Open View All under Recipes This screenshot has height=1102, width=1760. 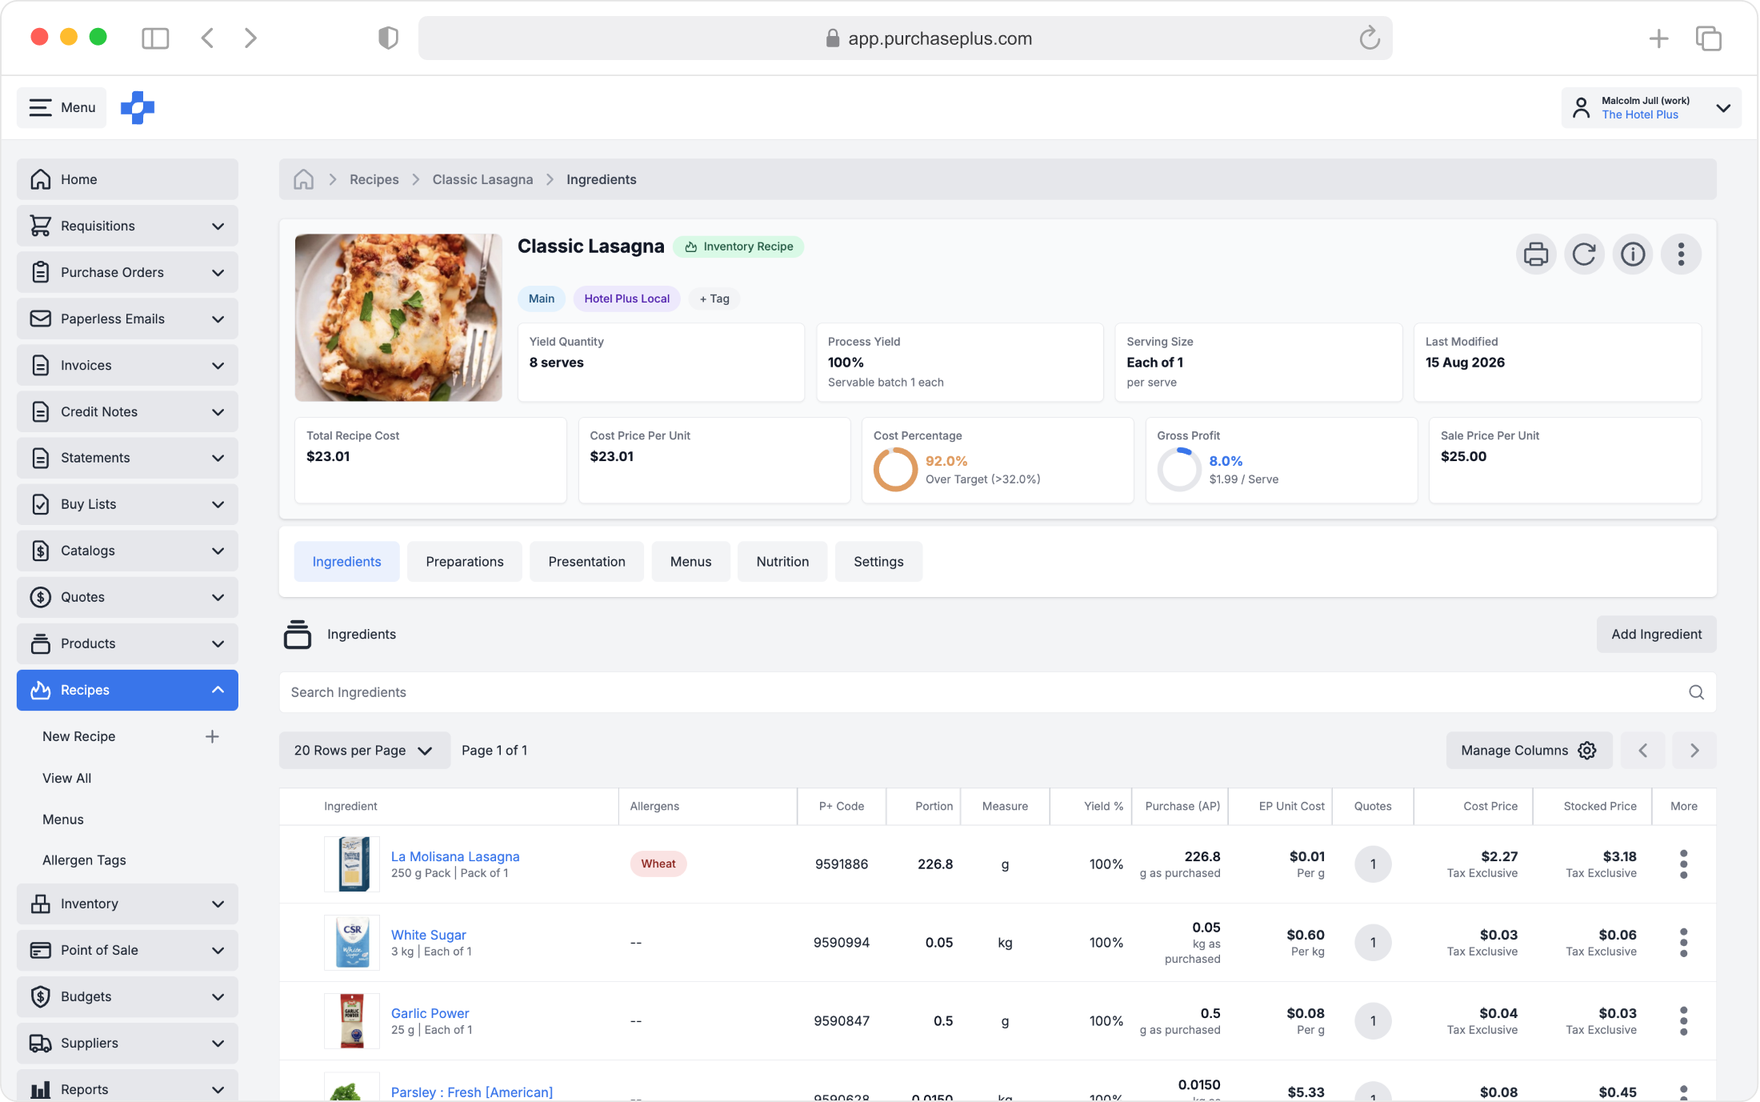(x=66, y=778)
